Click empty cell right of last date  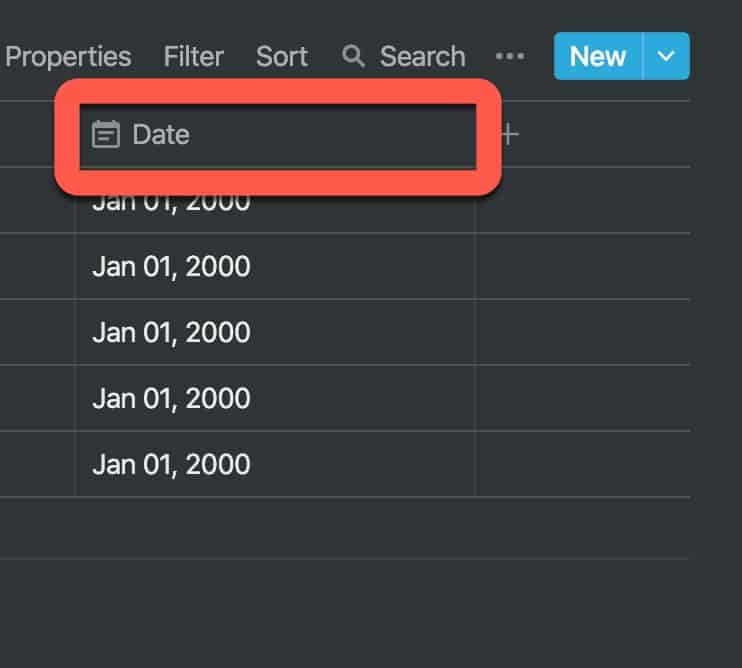coord(583,464)
